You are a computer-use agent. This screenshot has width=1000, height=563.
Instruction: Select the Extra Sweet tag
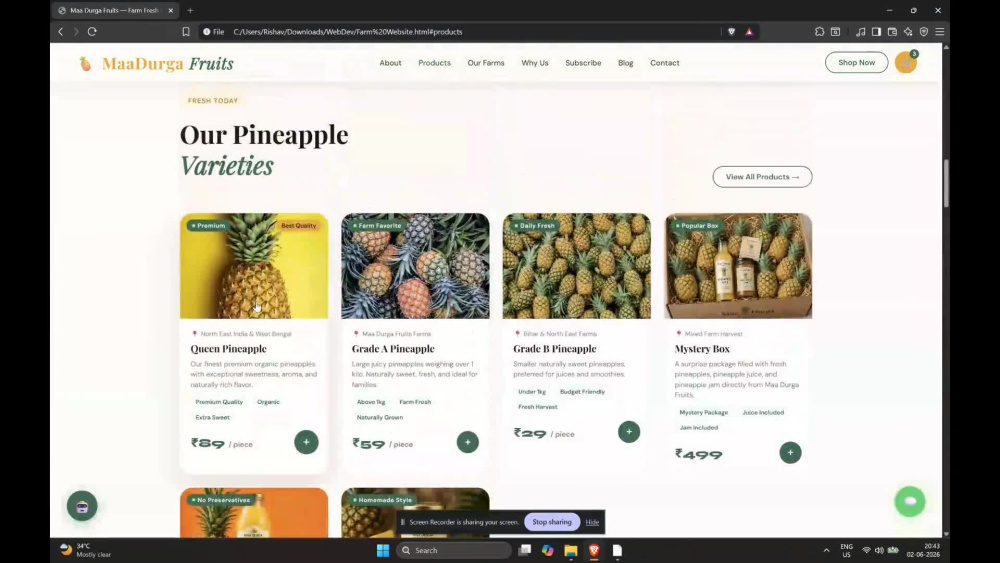coord(212,417)
